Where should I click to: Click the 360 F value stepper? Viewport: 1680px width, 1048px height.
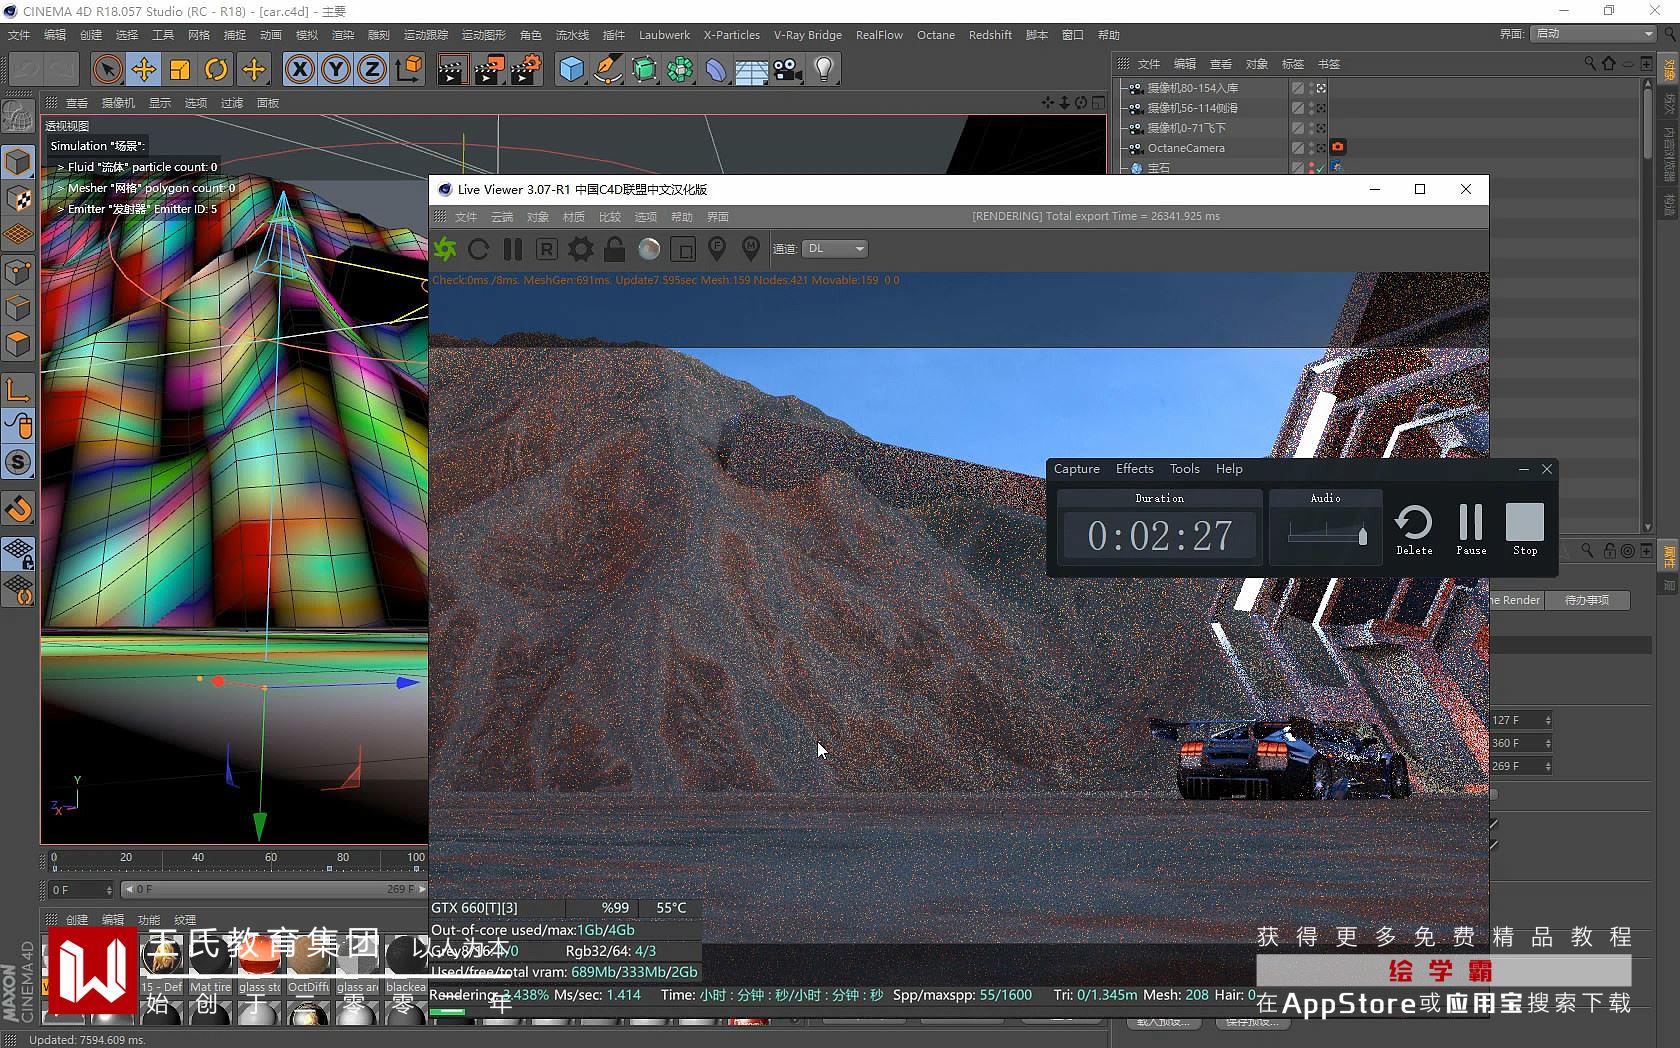[x=1548, y=743]
